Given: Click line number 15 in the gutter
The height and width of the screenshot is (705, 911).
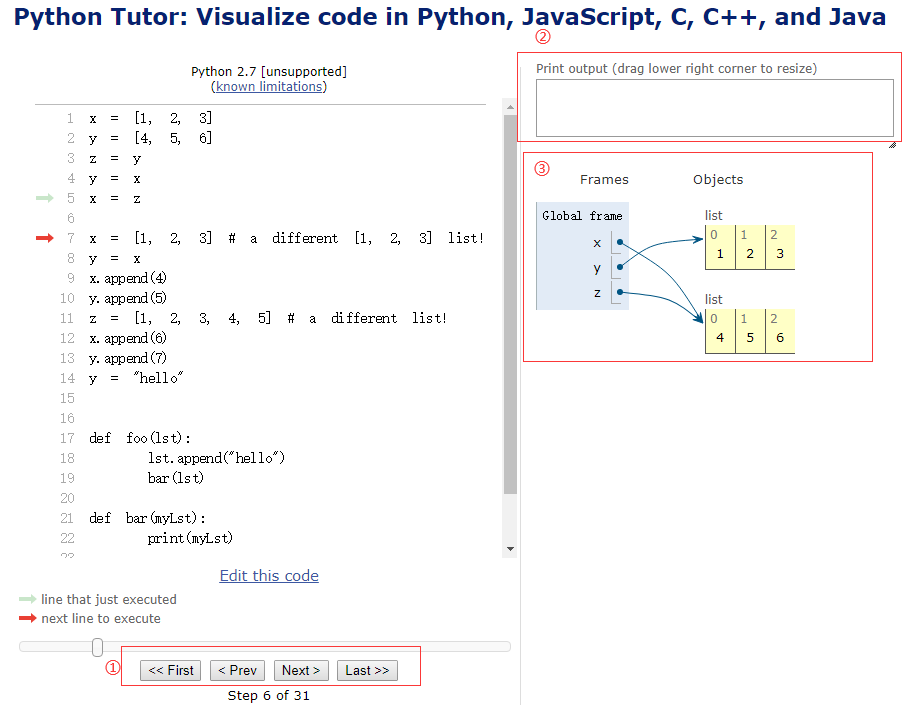Looking at the screenshot, I should [67, 399].
